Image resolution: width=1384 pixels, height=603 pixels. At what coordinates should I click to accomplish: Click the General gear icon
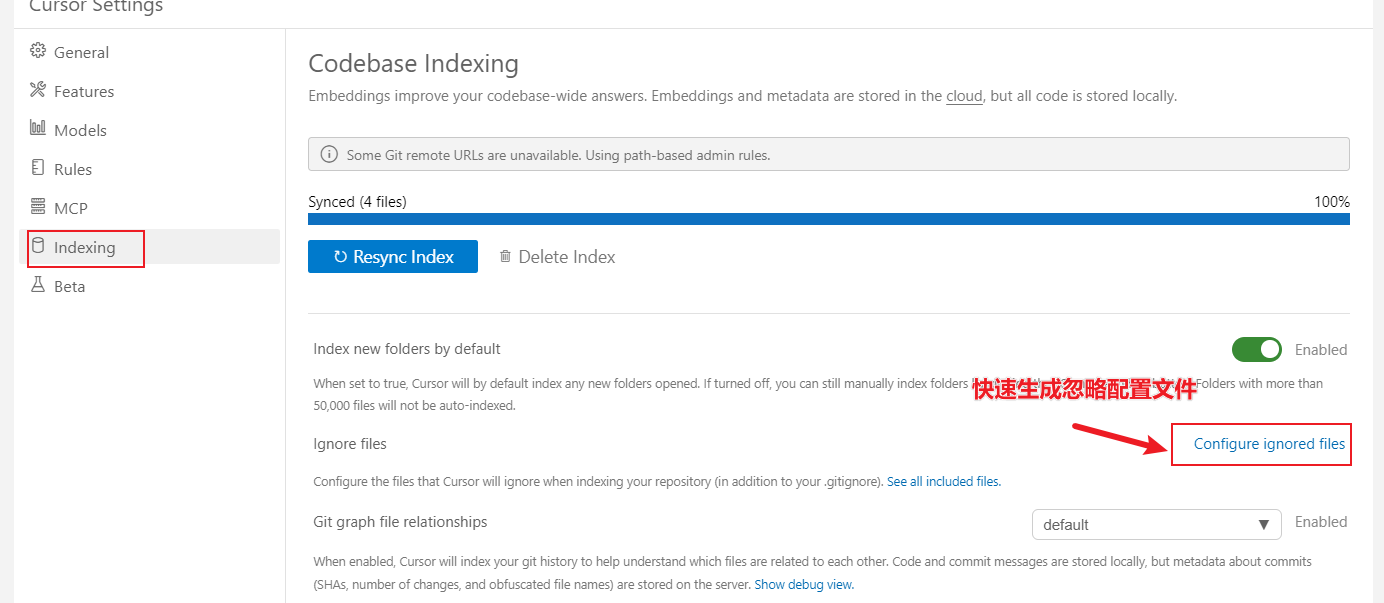[38, 51]
